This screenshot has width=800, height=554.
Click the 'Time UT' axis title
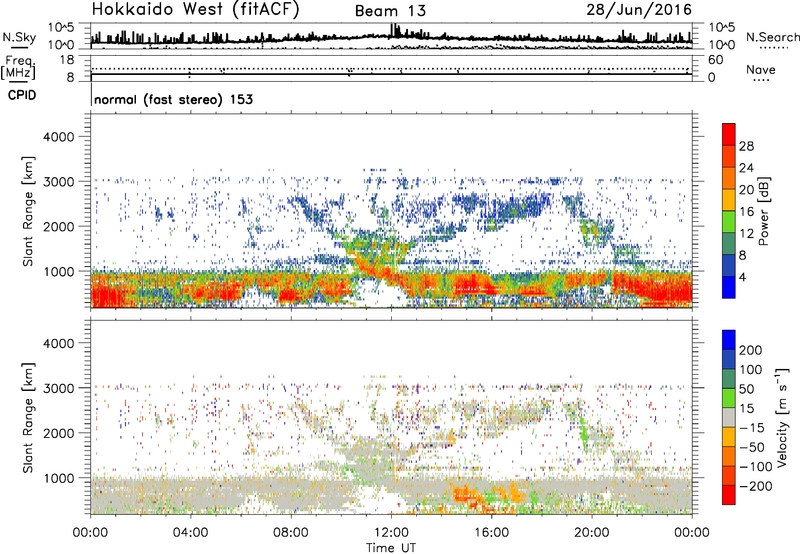click(x=391, y=548)
